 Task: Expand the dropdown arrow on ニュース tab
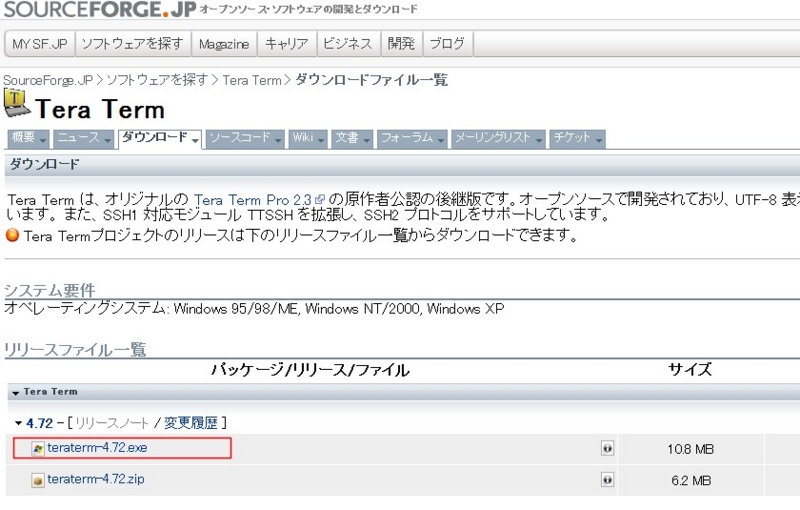[107, 140]
